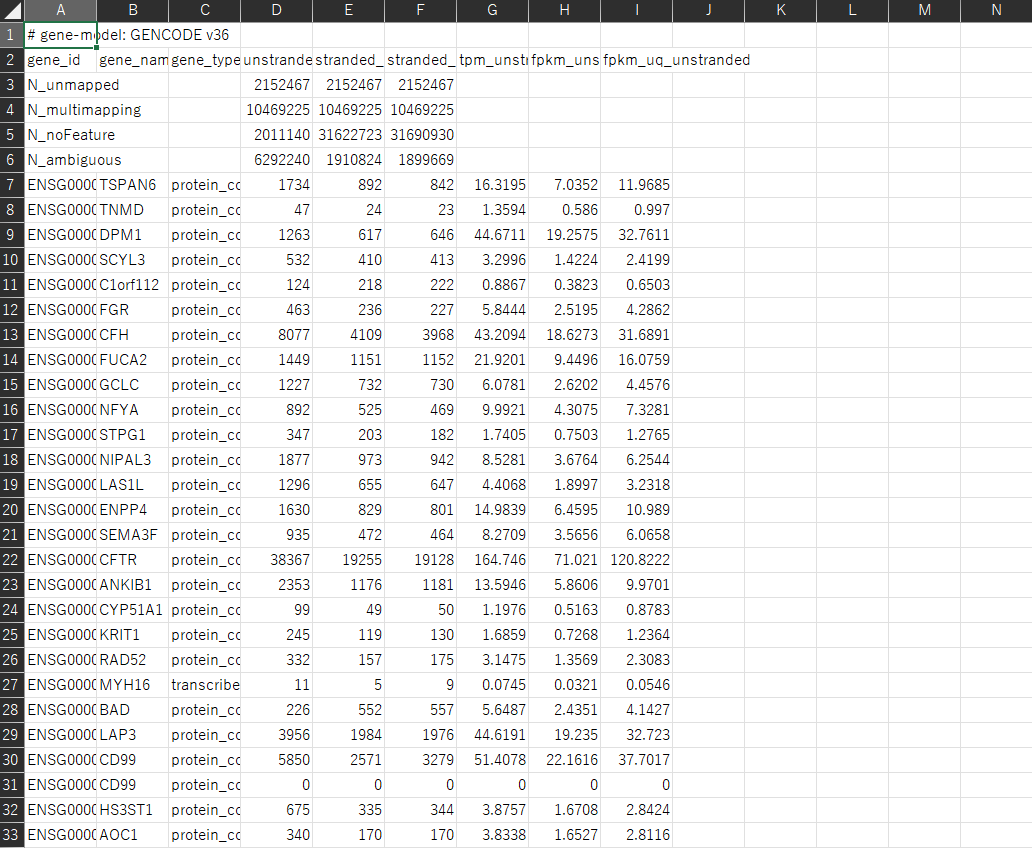Click the value 2.8116 in AOC1 row
The image size is (1032, 848).
pyautogui.click(x=636, y=835)
